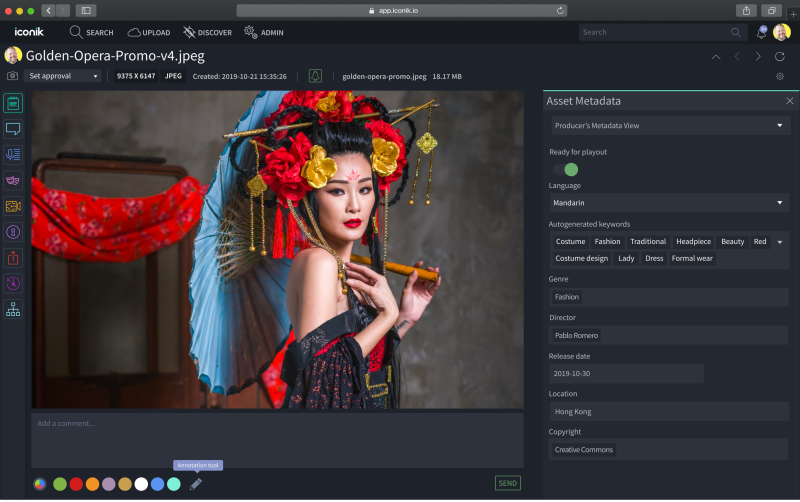Screen dimensions: 800x502
Task: Pick the red annotation color
Action: 76,484
